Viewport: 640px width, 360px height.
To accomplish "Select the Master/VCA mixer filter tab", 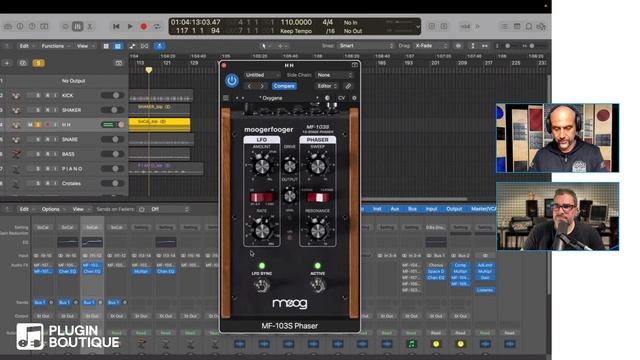I will click(484, 209).
